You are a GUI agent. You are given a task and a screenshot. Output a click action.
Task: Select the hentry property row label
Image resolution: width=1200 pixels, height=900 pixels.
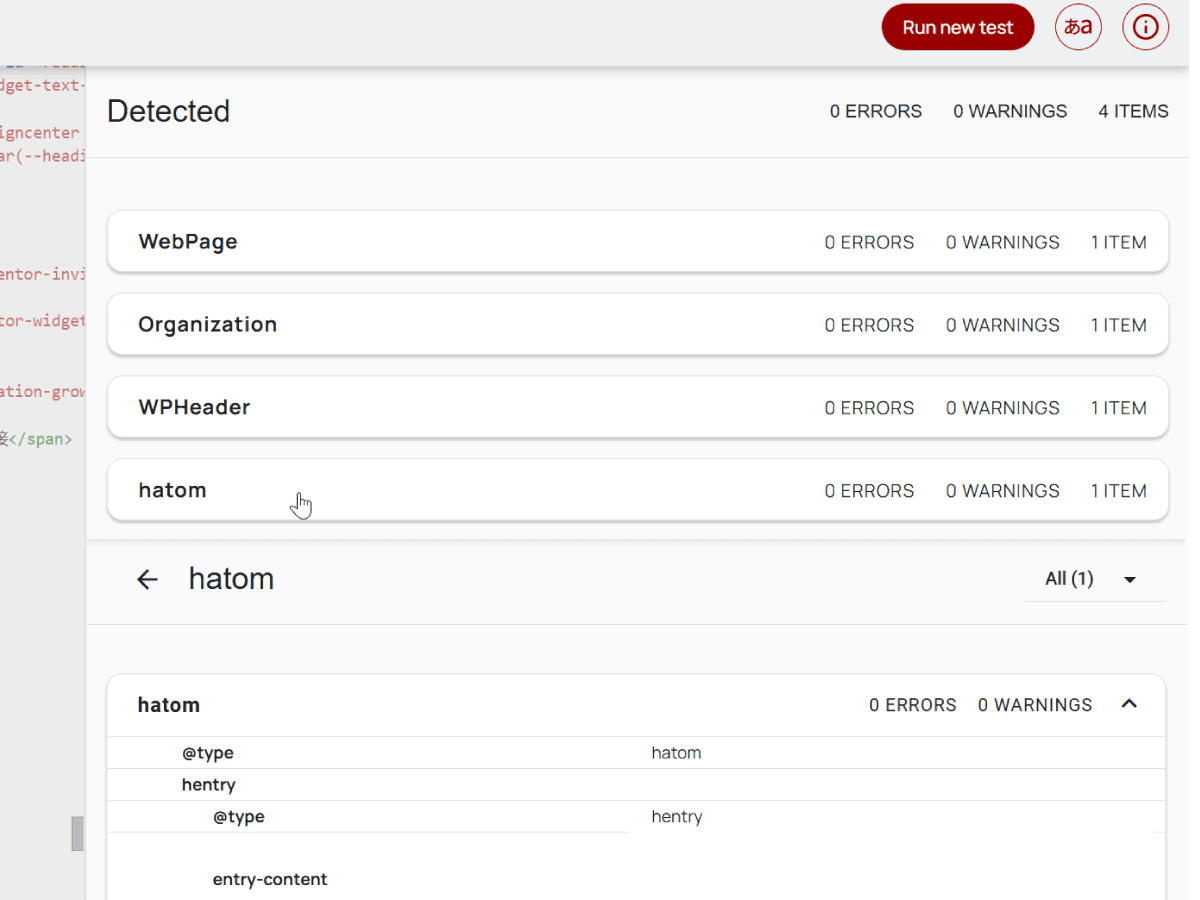(208, 785)
